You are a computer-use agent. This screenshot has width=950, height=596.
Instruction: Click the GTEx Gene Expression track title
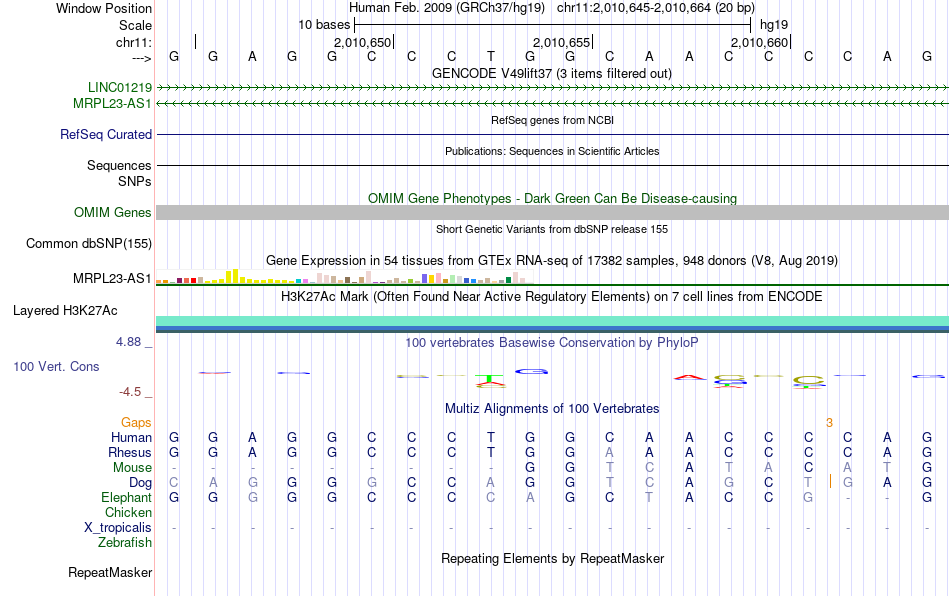[552, 260]
